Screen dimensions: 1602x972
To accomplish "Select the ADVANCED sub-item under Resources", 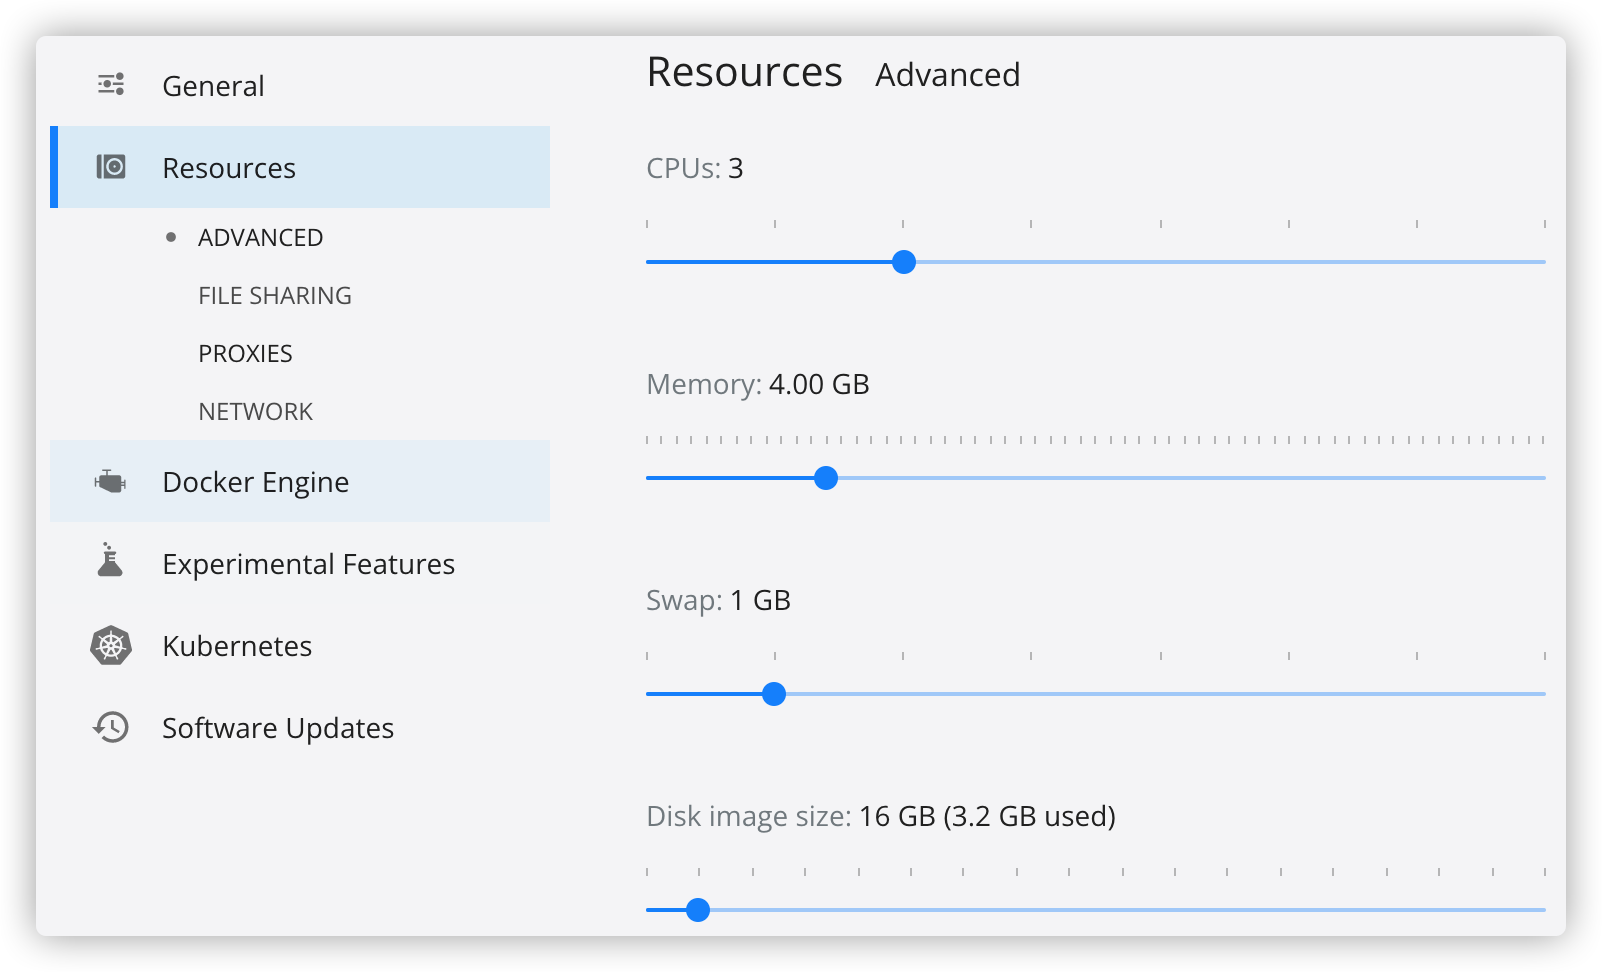I will click(x=260, y=238).
